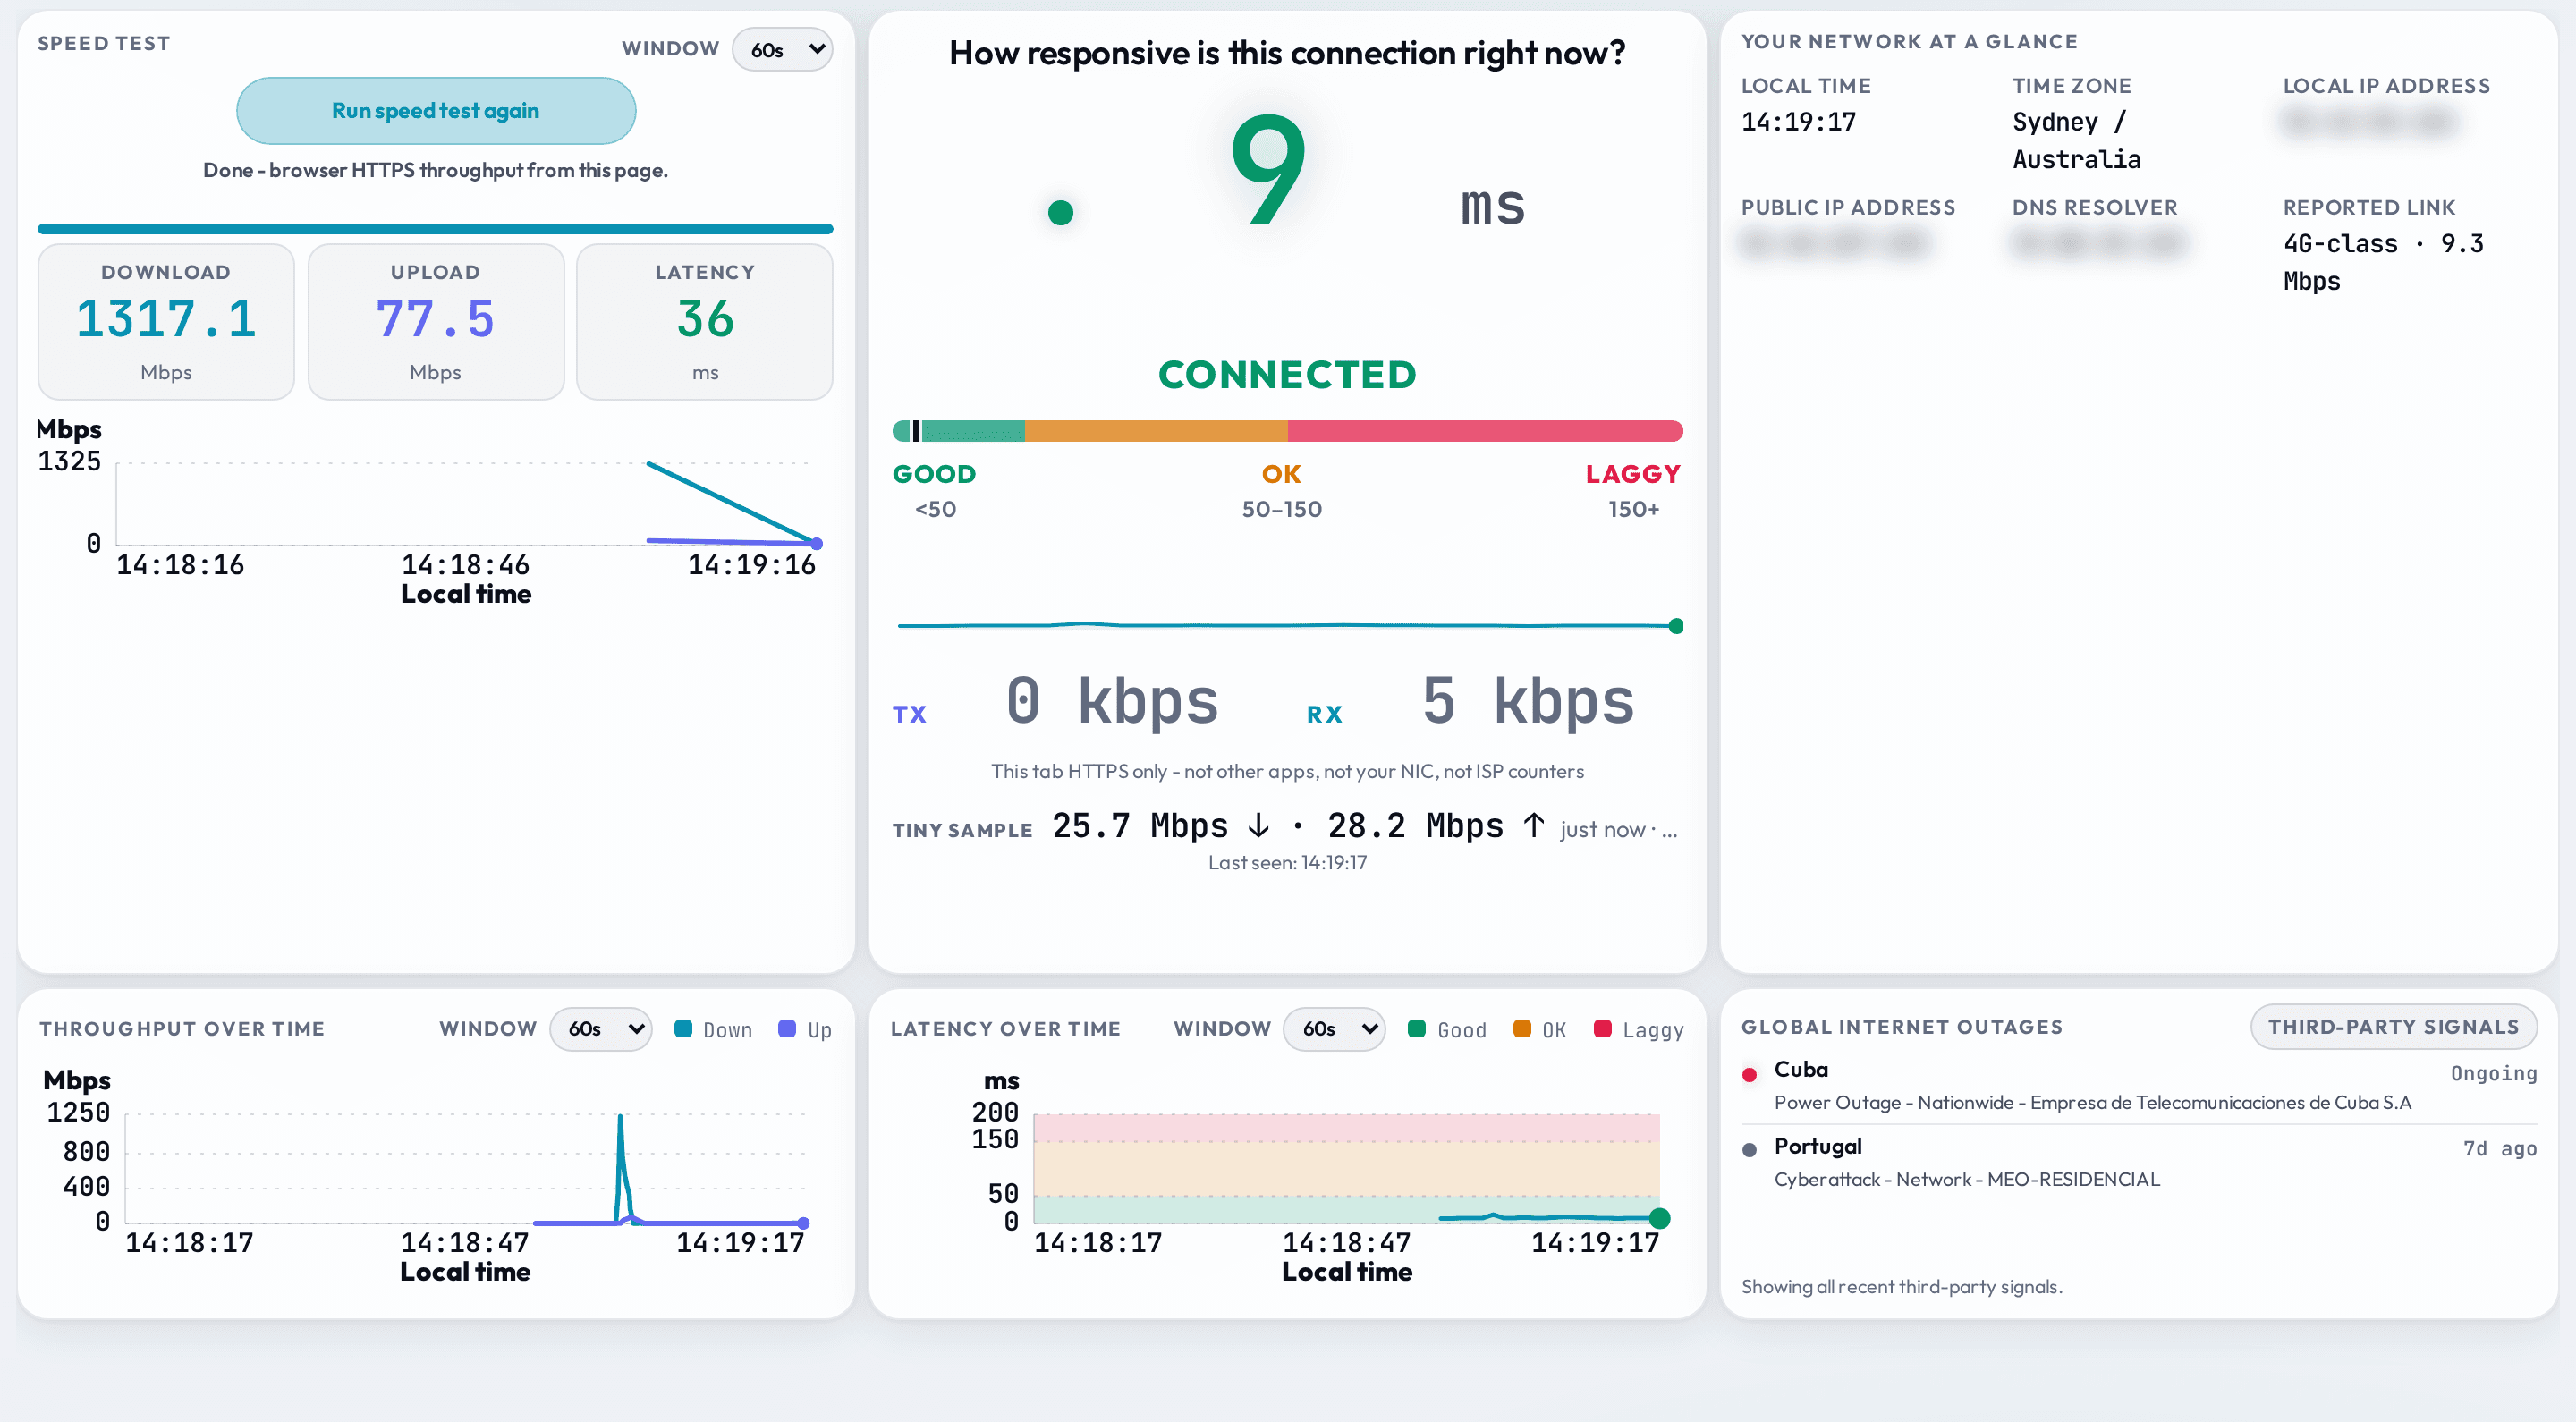Click the 28.2 Mbps upload sample value
Screen dimensions: 2576x1422
[x=1436, y=826]
